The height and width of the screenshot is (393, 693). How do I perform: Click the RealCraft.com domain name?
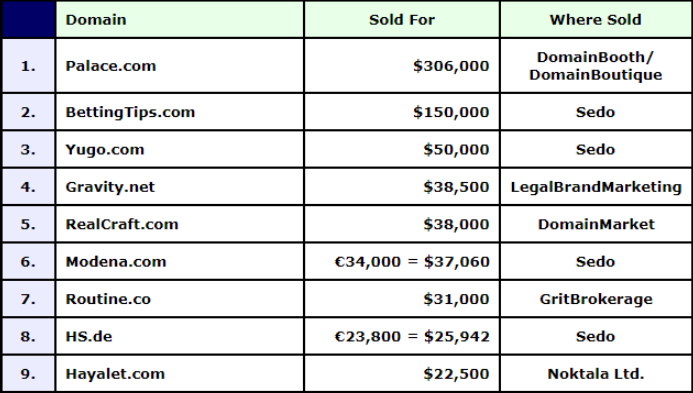(x=122, y=224)
